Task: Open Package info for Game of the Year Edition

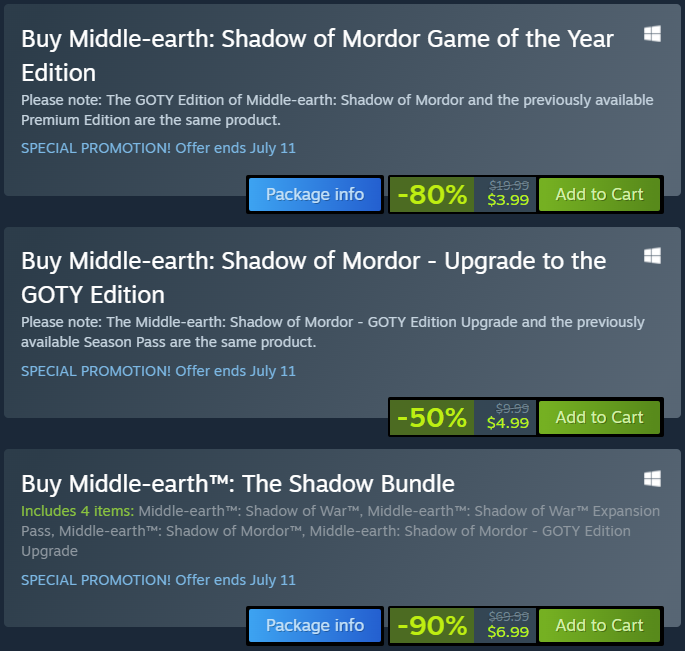Action: point(315,194)
